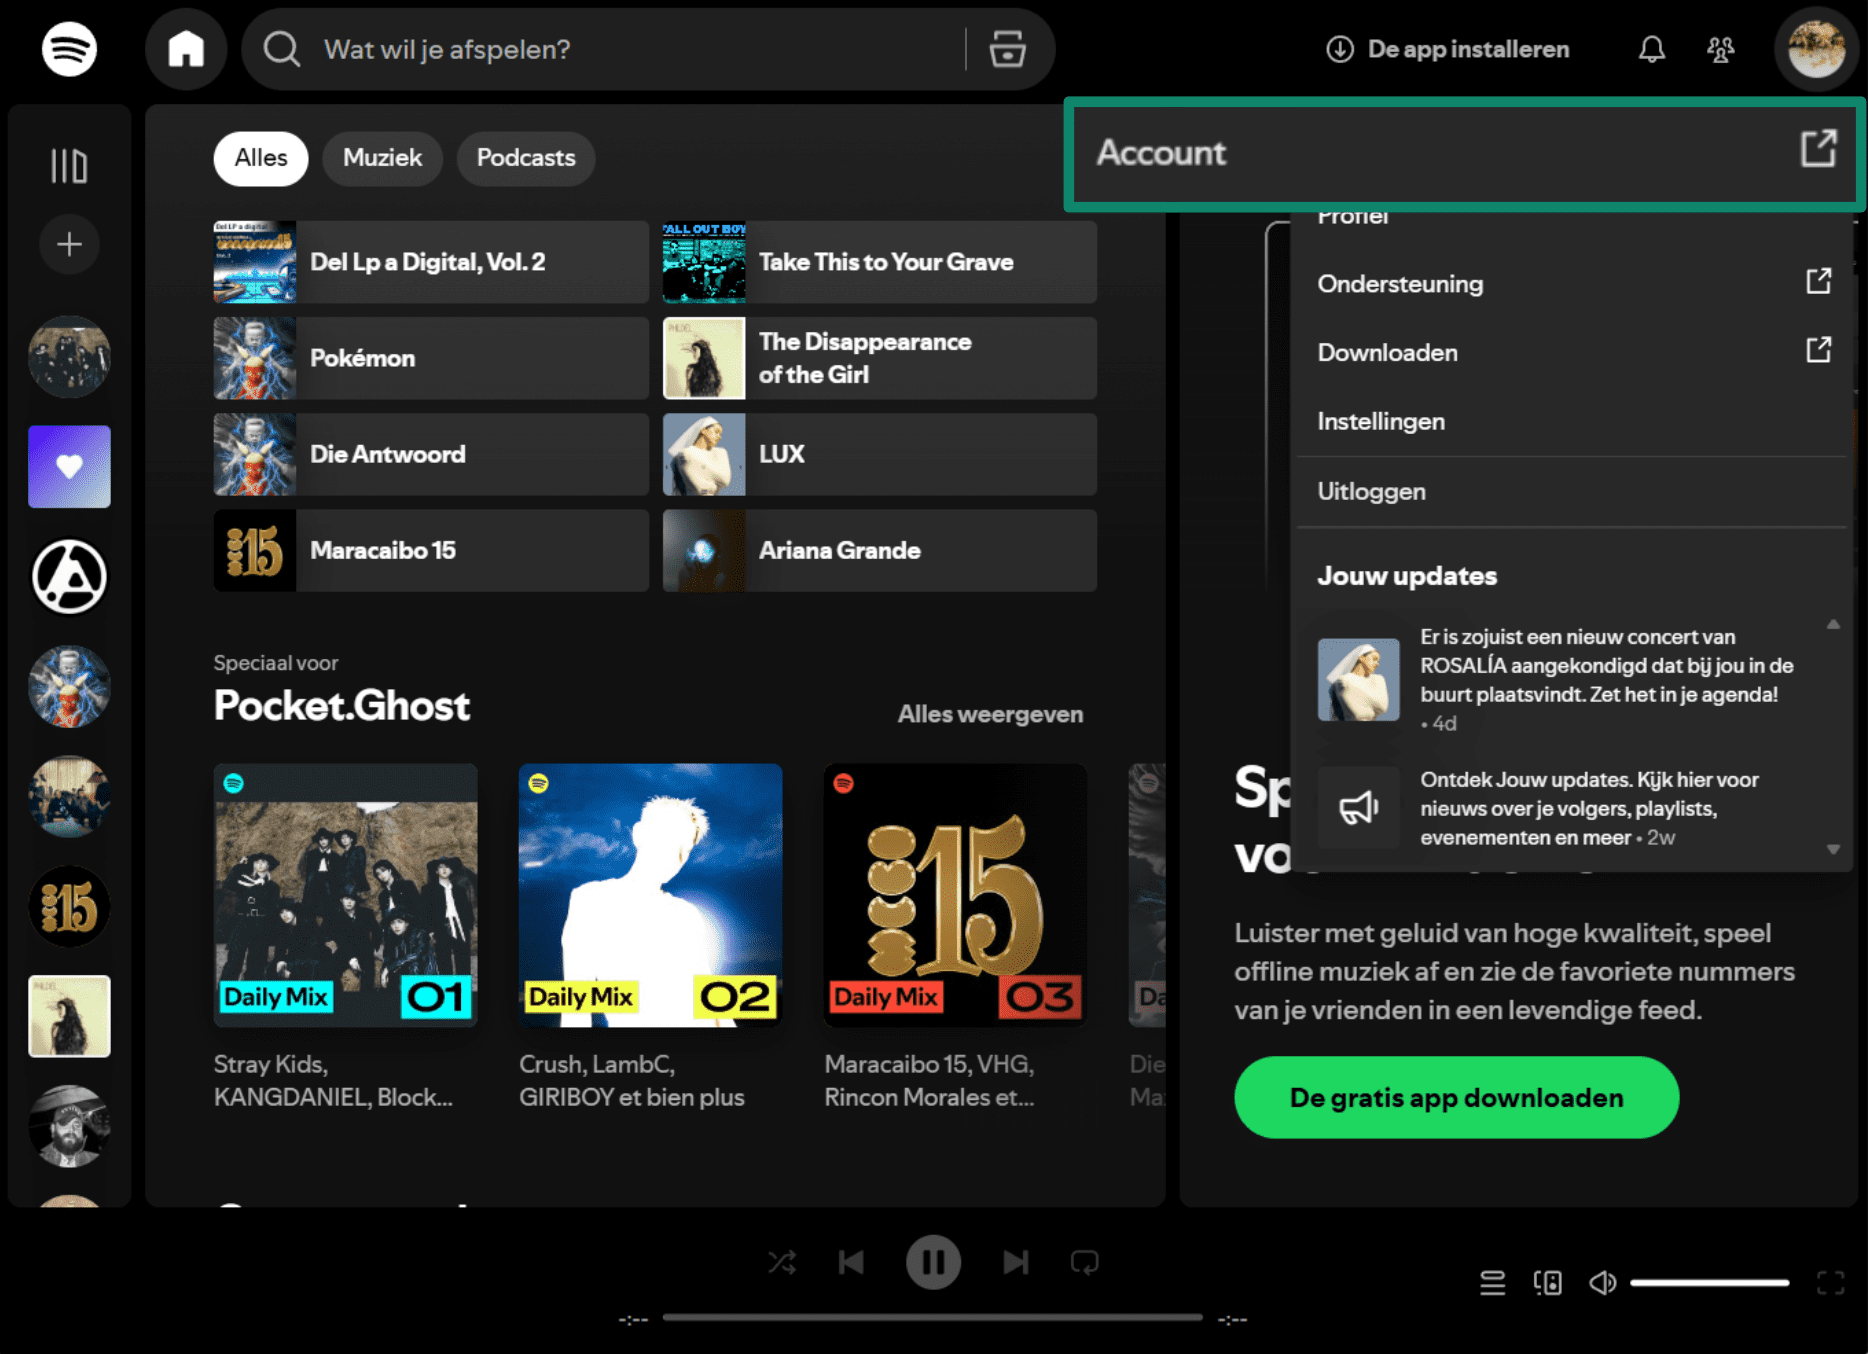Screen dimensions: 1868x1354
Task: Open the Browse icon in search bar
Action: coord(1007,49)
